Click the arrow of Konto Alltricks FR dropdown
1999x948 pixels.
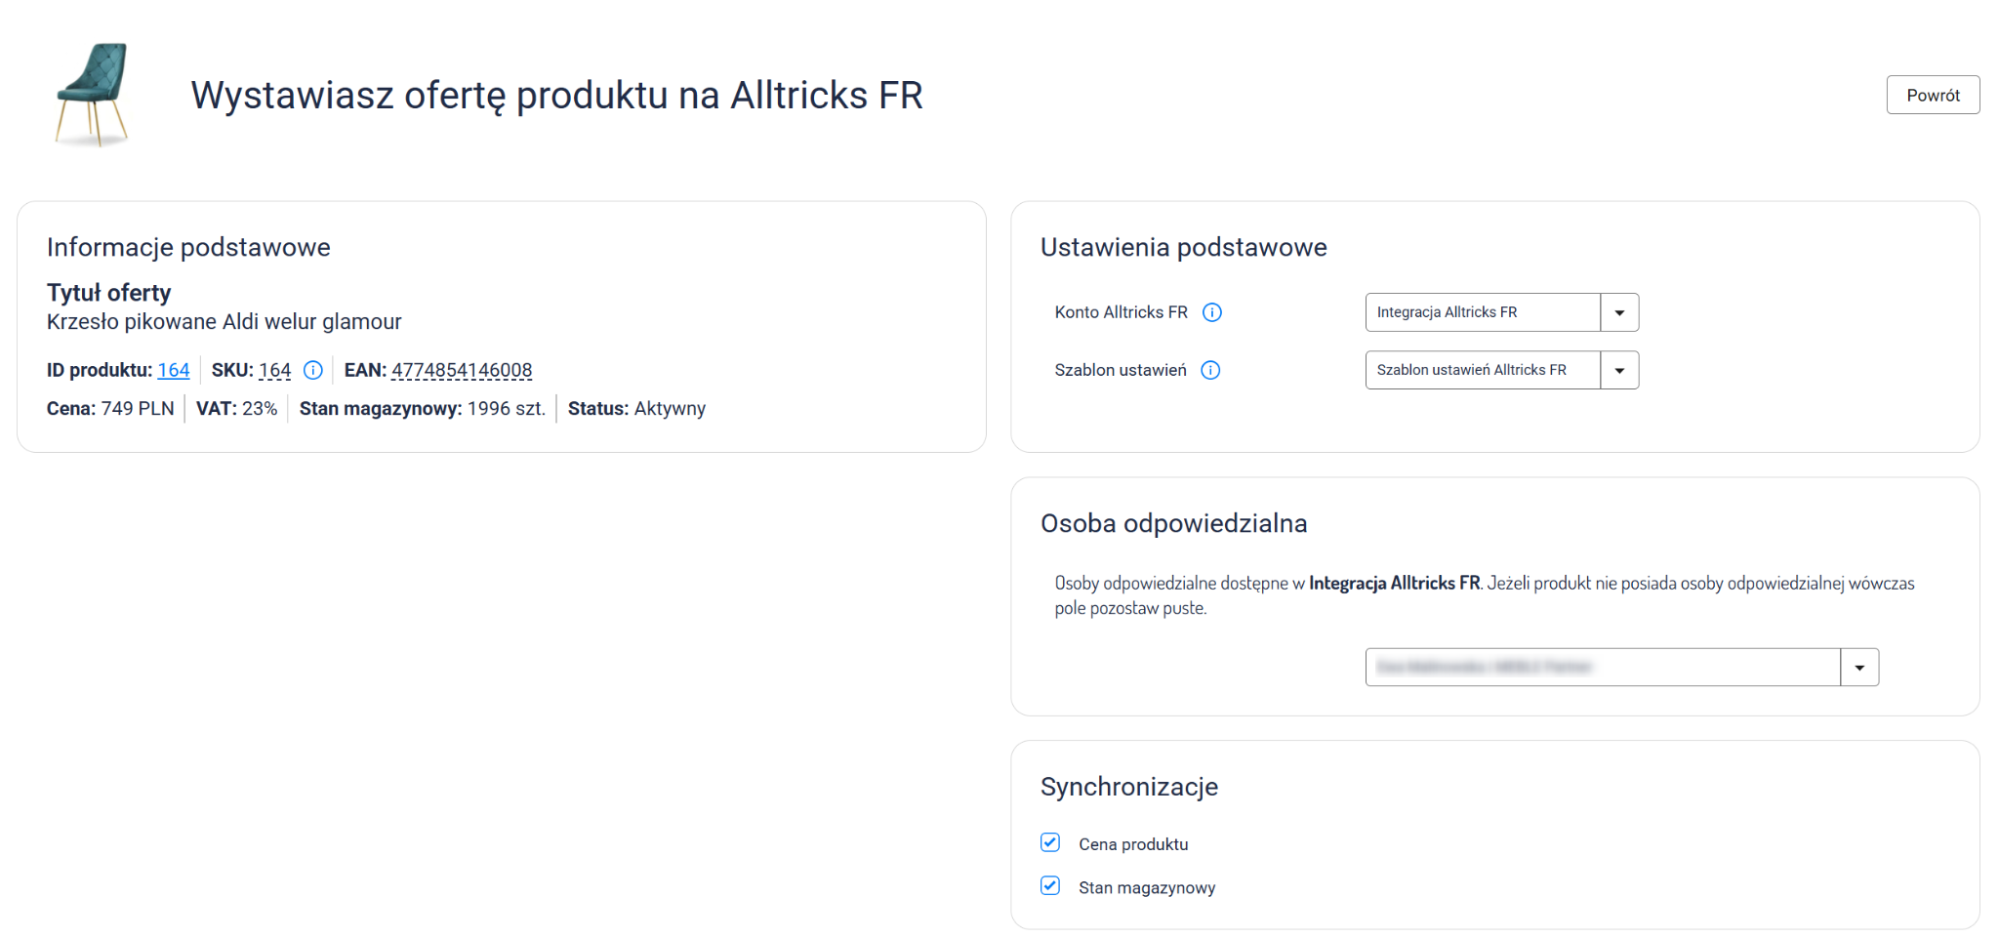click(x=1619, y=312)
